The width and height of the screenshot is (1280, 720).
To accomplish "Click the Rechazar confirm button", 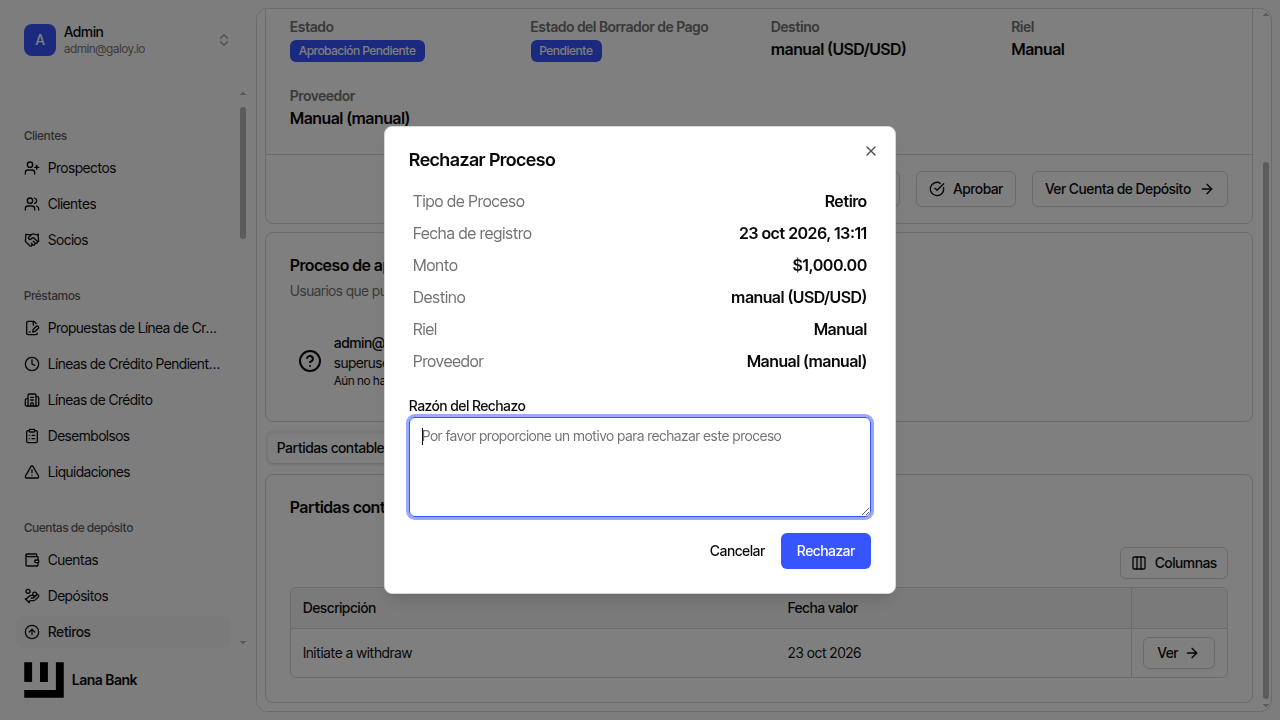I will (826, 551).
